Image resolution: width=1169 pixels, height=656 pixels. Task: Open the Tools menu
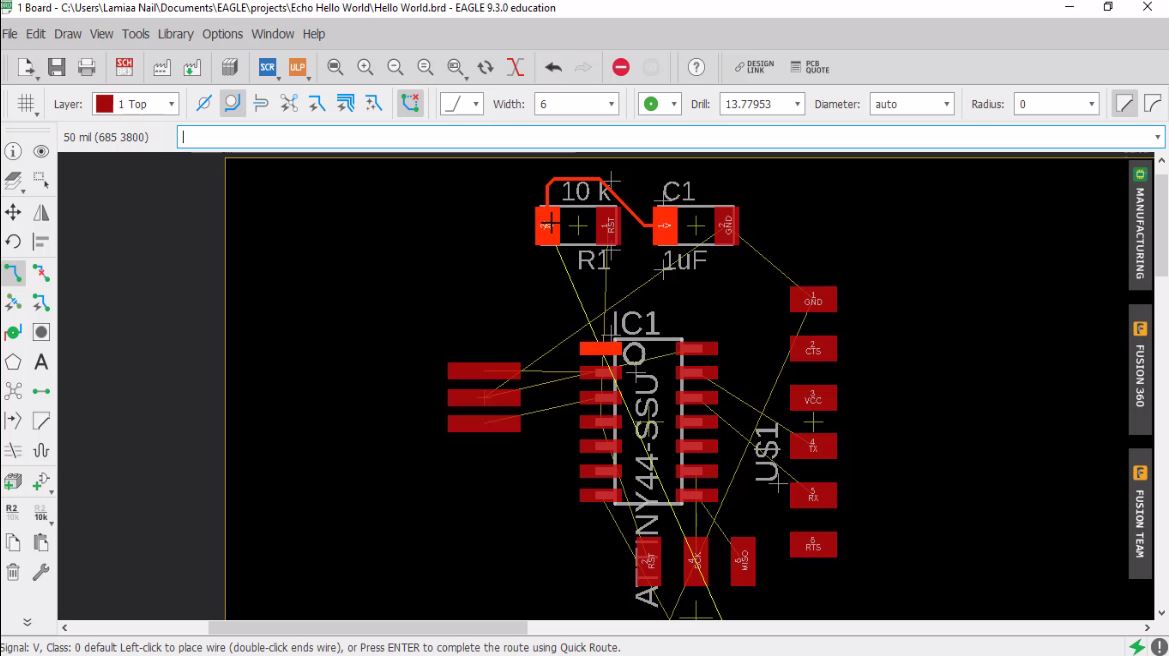[x=136, y=34]
